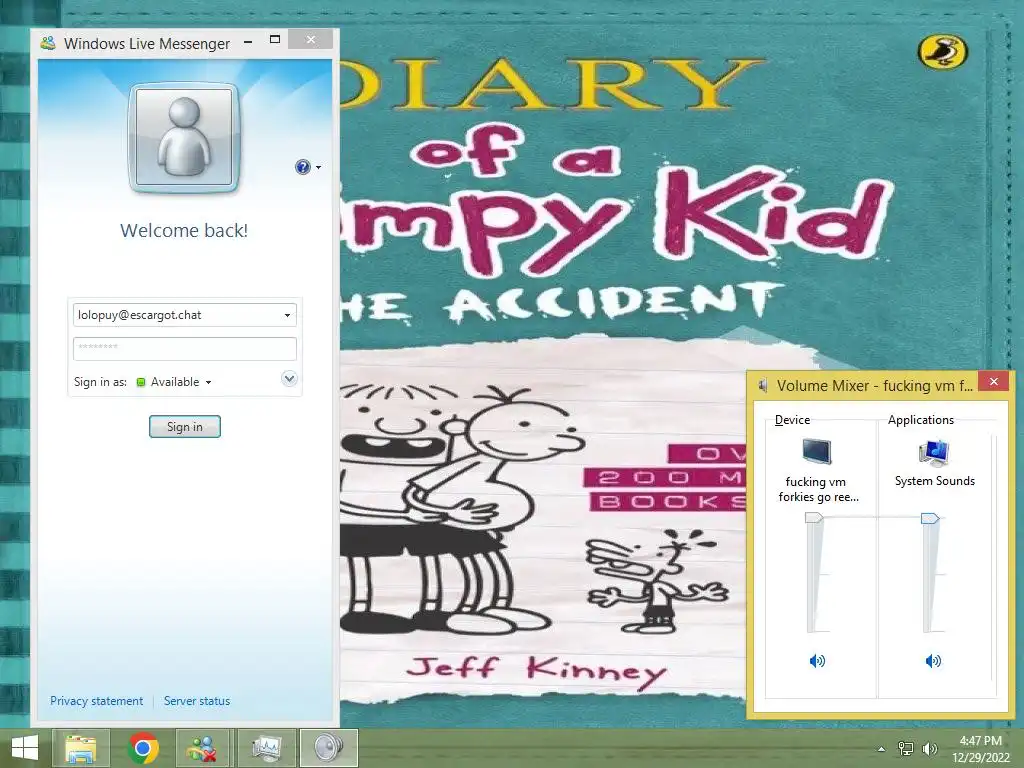Click the device volume slider thumb
Screen dimensions: 1024x768
814,518
